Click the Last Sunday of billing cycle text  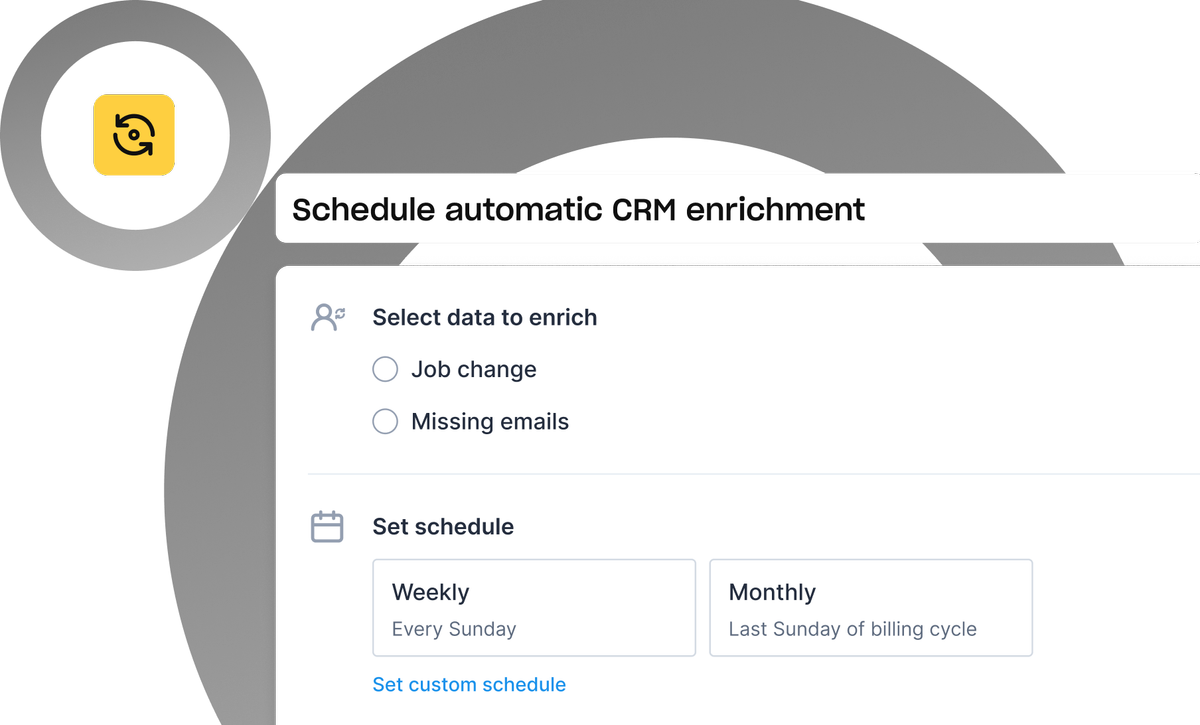pos(853,630)
